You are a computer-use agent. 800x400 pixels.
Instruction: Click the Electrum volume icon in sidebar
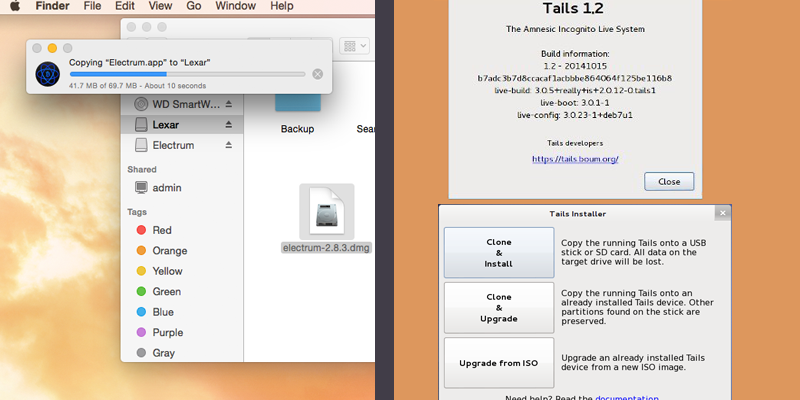[x=141, y=145]
